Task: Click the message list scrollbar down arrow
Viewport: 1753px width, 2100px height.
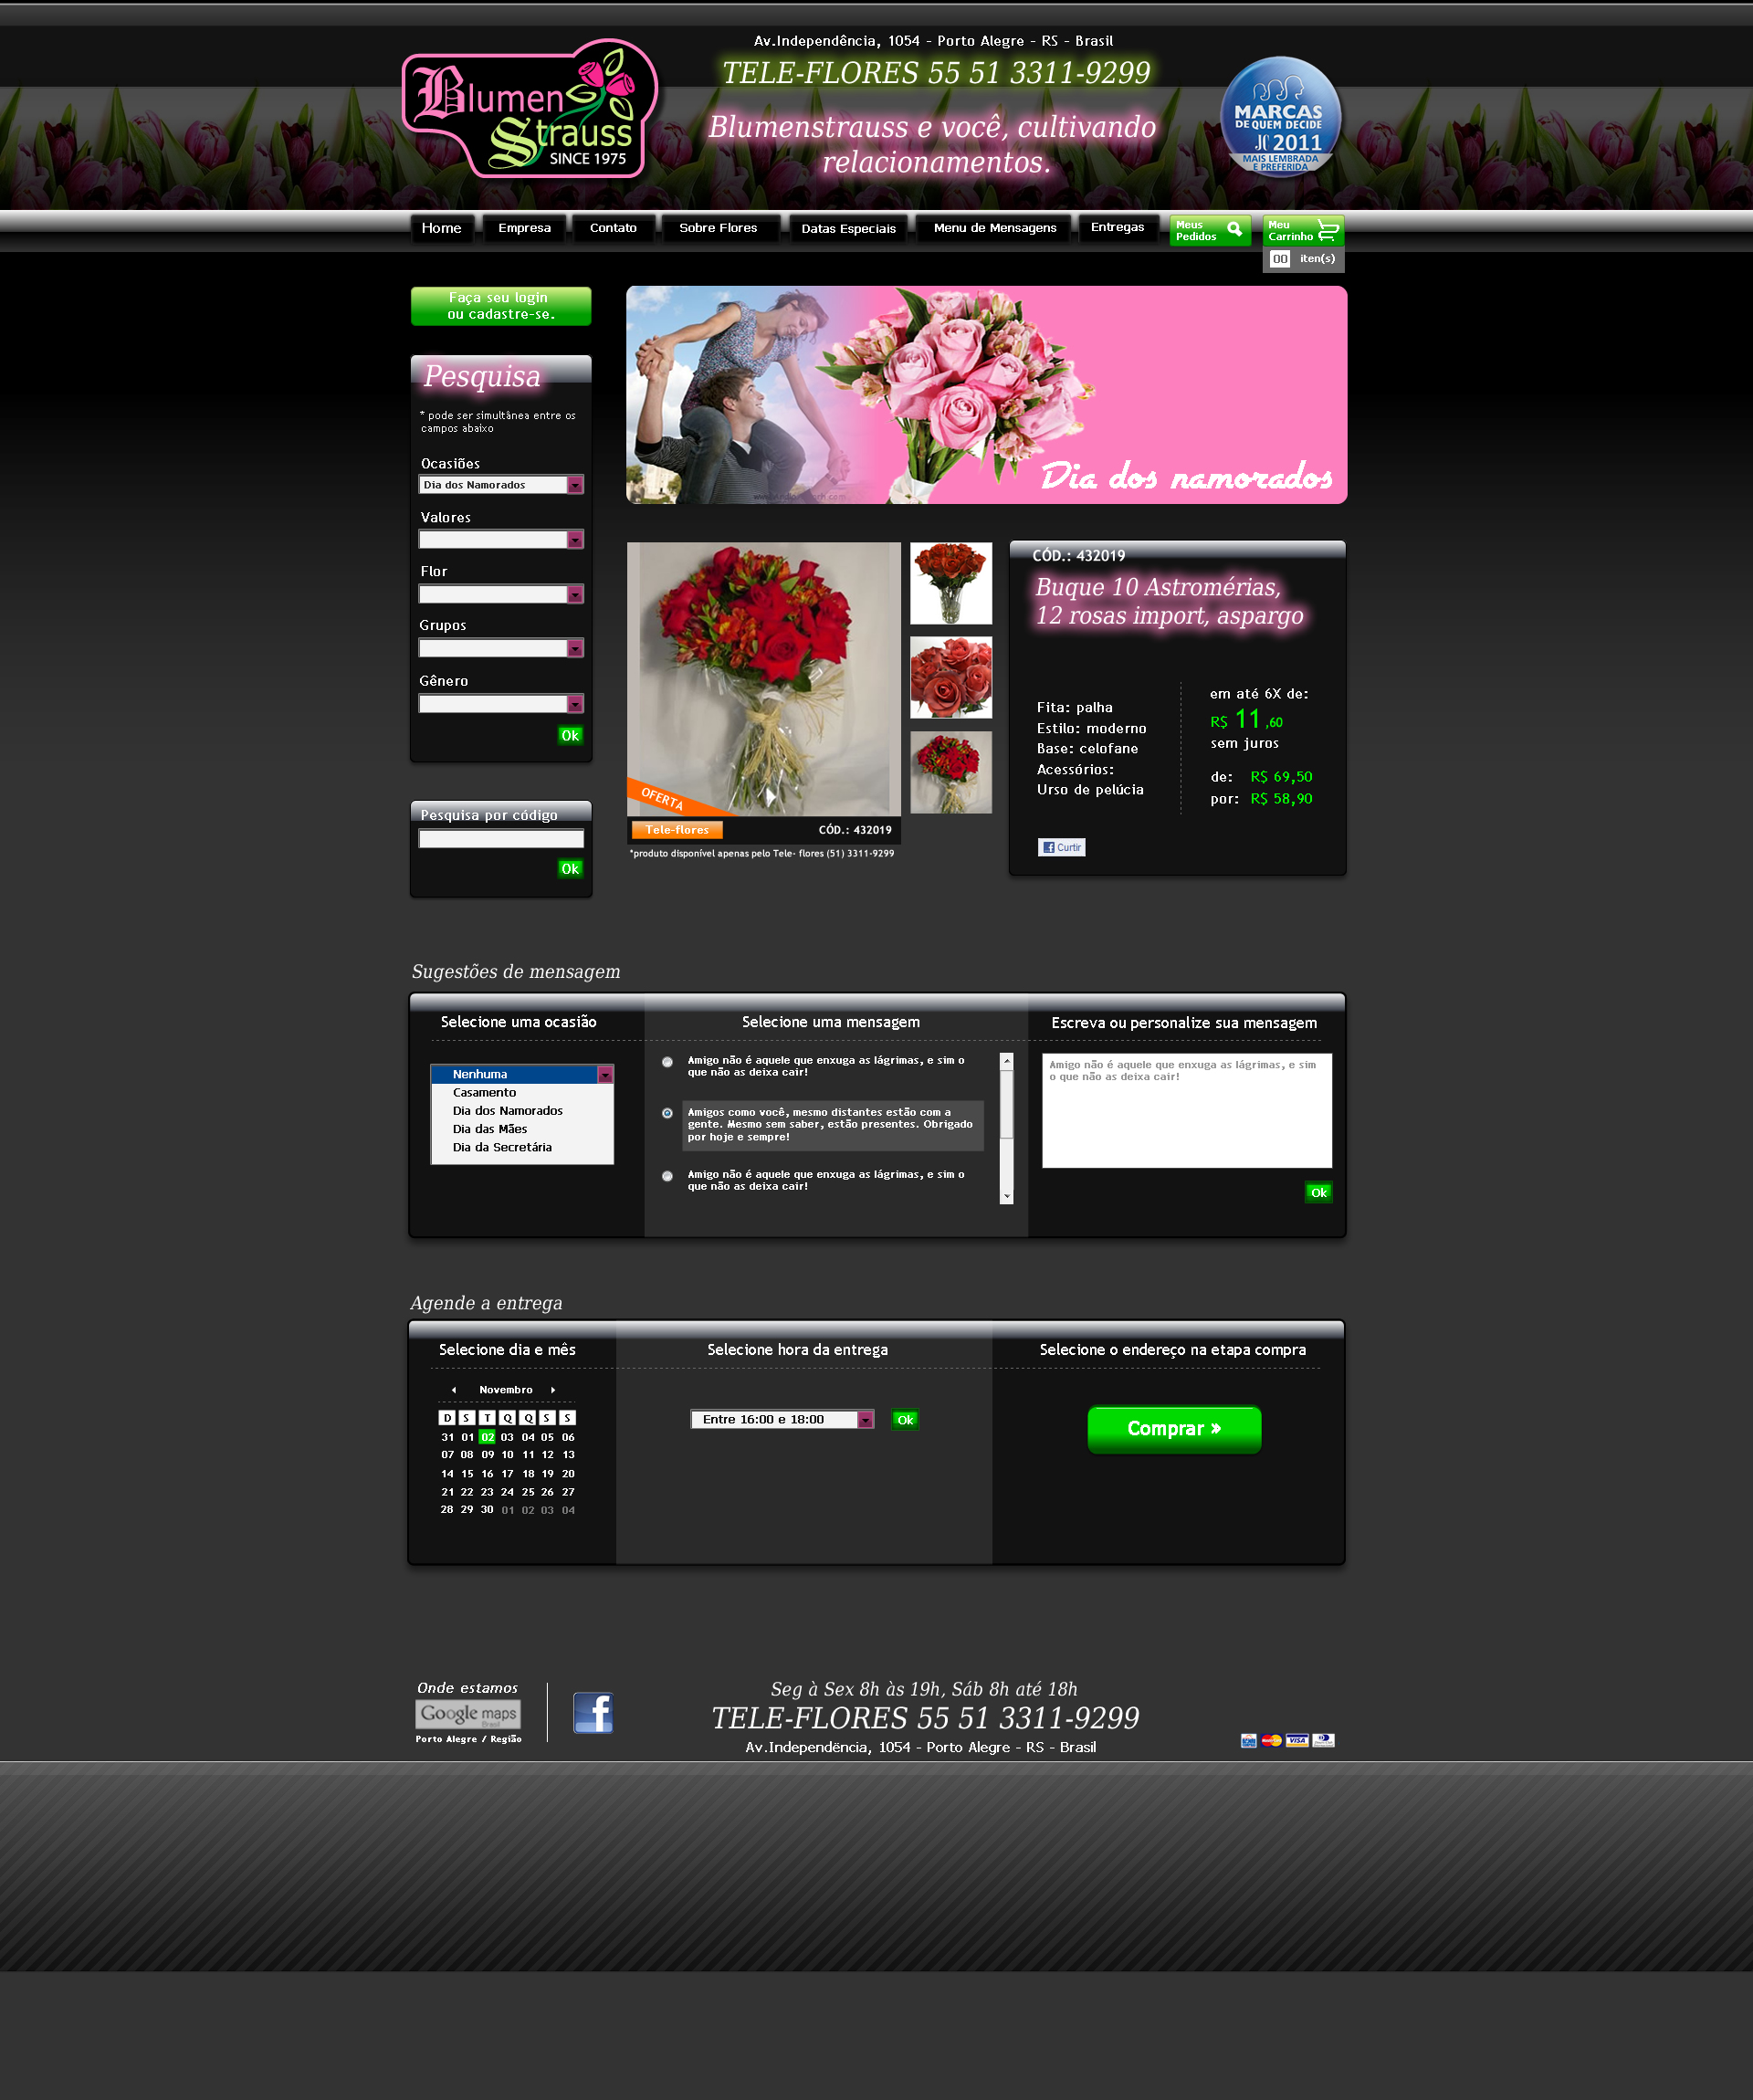Action: (x=1006, y=1196)
